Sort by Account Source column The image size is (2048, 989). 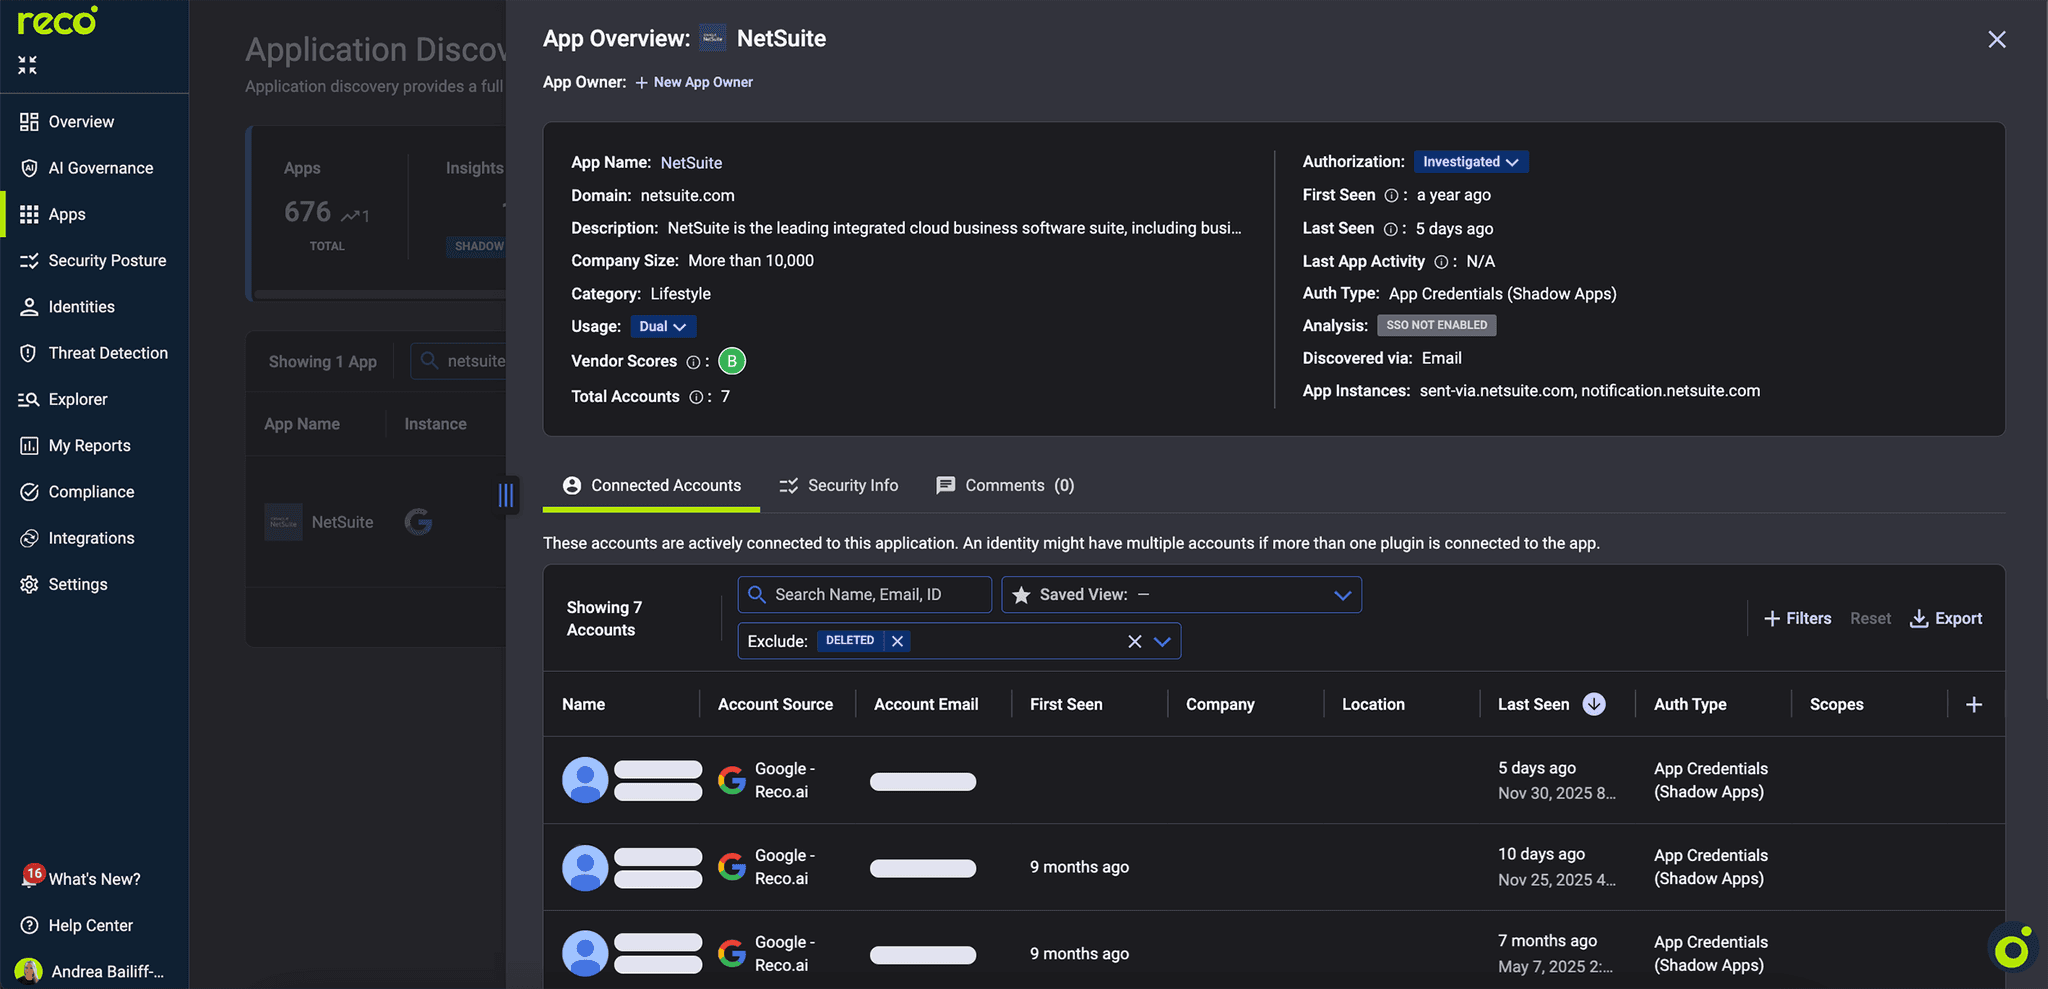[x=775, y=705]
